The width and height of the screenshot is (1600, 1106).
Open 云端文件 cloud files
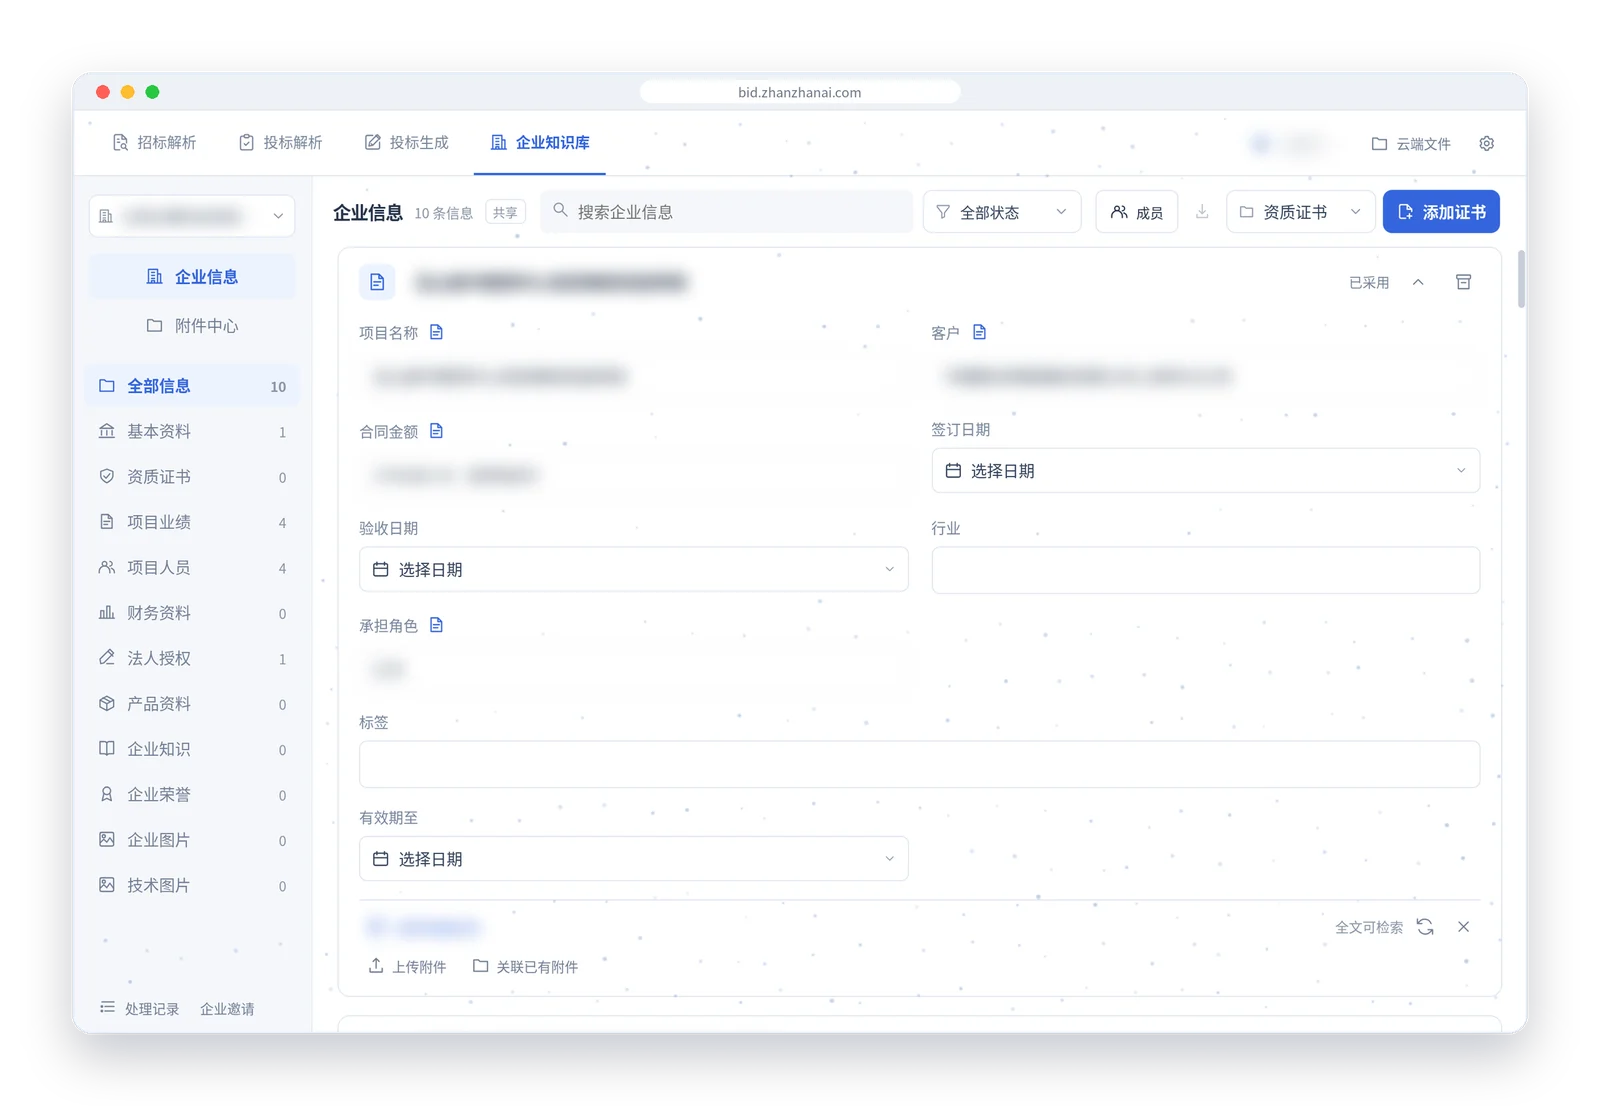[1410, 143]
